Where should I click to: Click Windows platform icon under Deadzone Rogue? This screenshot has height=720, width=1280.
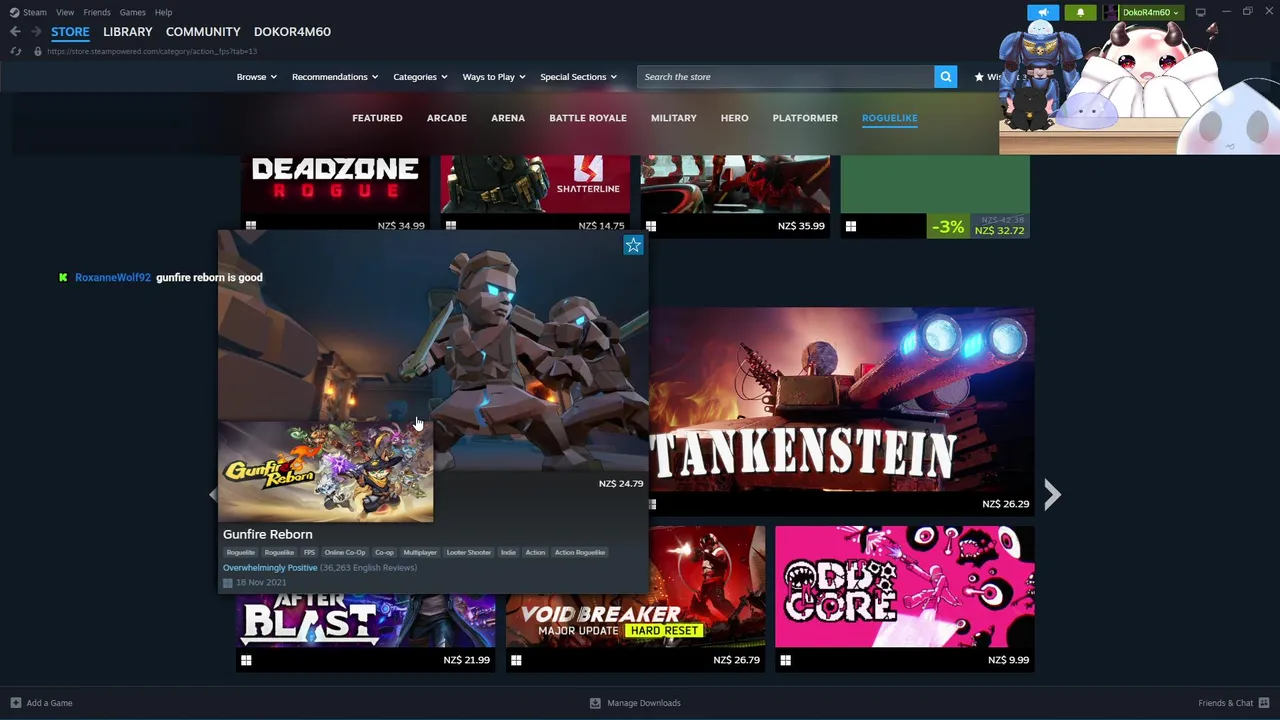click(x=251, y=226)
